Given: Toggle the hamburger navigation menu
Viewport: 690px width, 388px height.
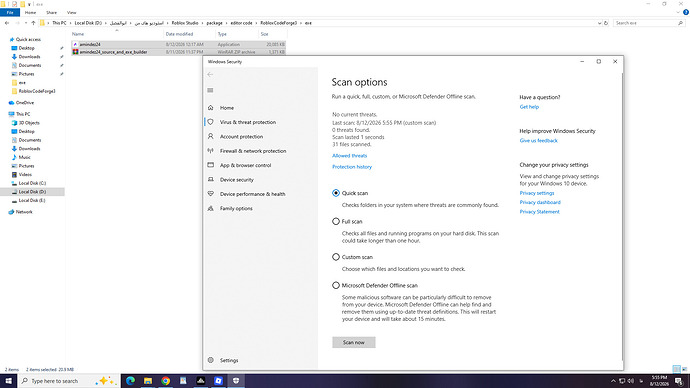Looking at the screenshot, I should 210,90.
